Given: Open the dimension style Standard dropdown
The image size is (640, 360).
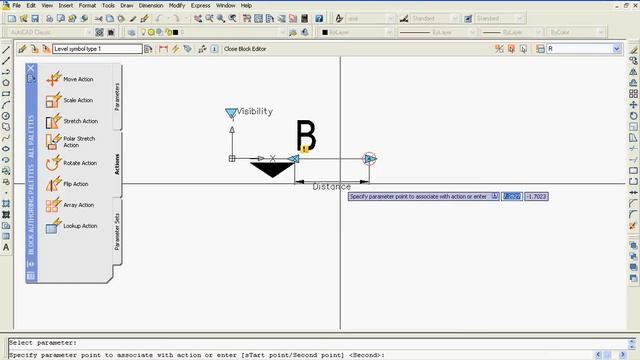Looking at the screenshot, I should 455,18.
